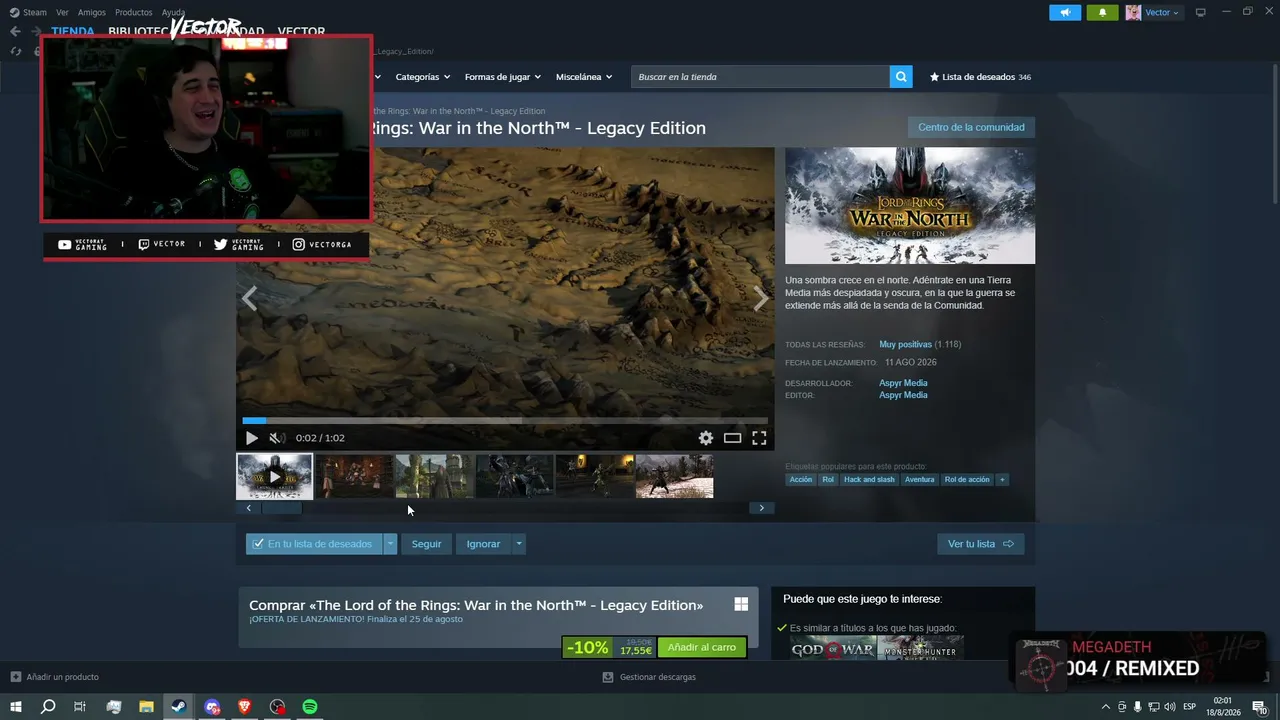Viewport: 1280px width, 720px height.
Task: Switch to Big Picture mode icon
Action: [1201, 12]
